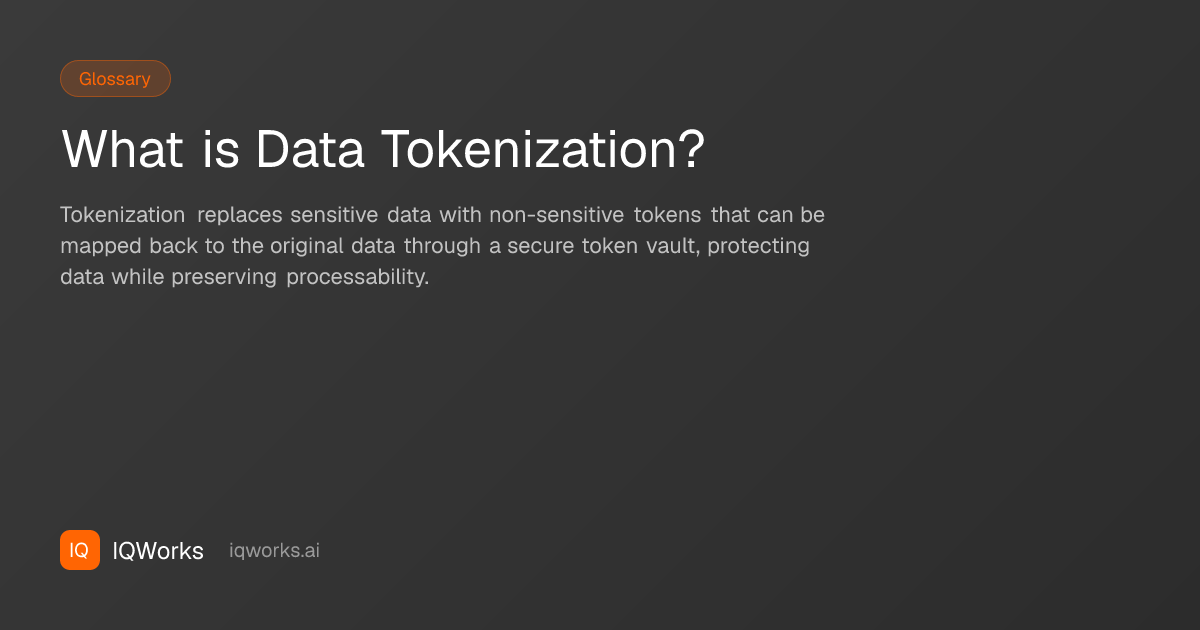Click the IQWorks brand name

pyautogui.click(x=158, y=551)
